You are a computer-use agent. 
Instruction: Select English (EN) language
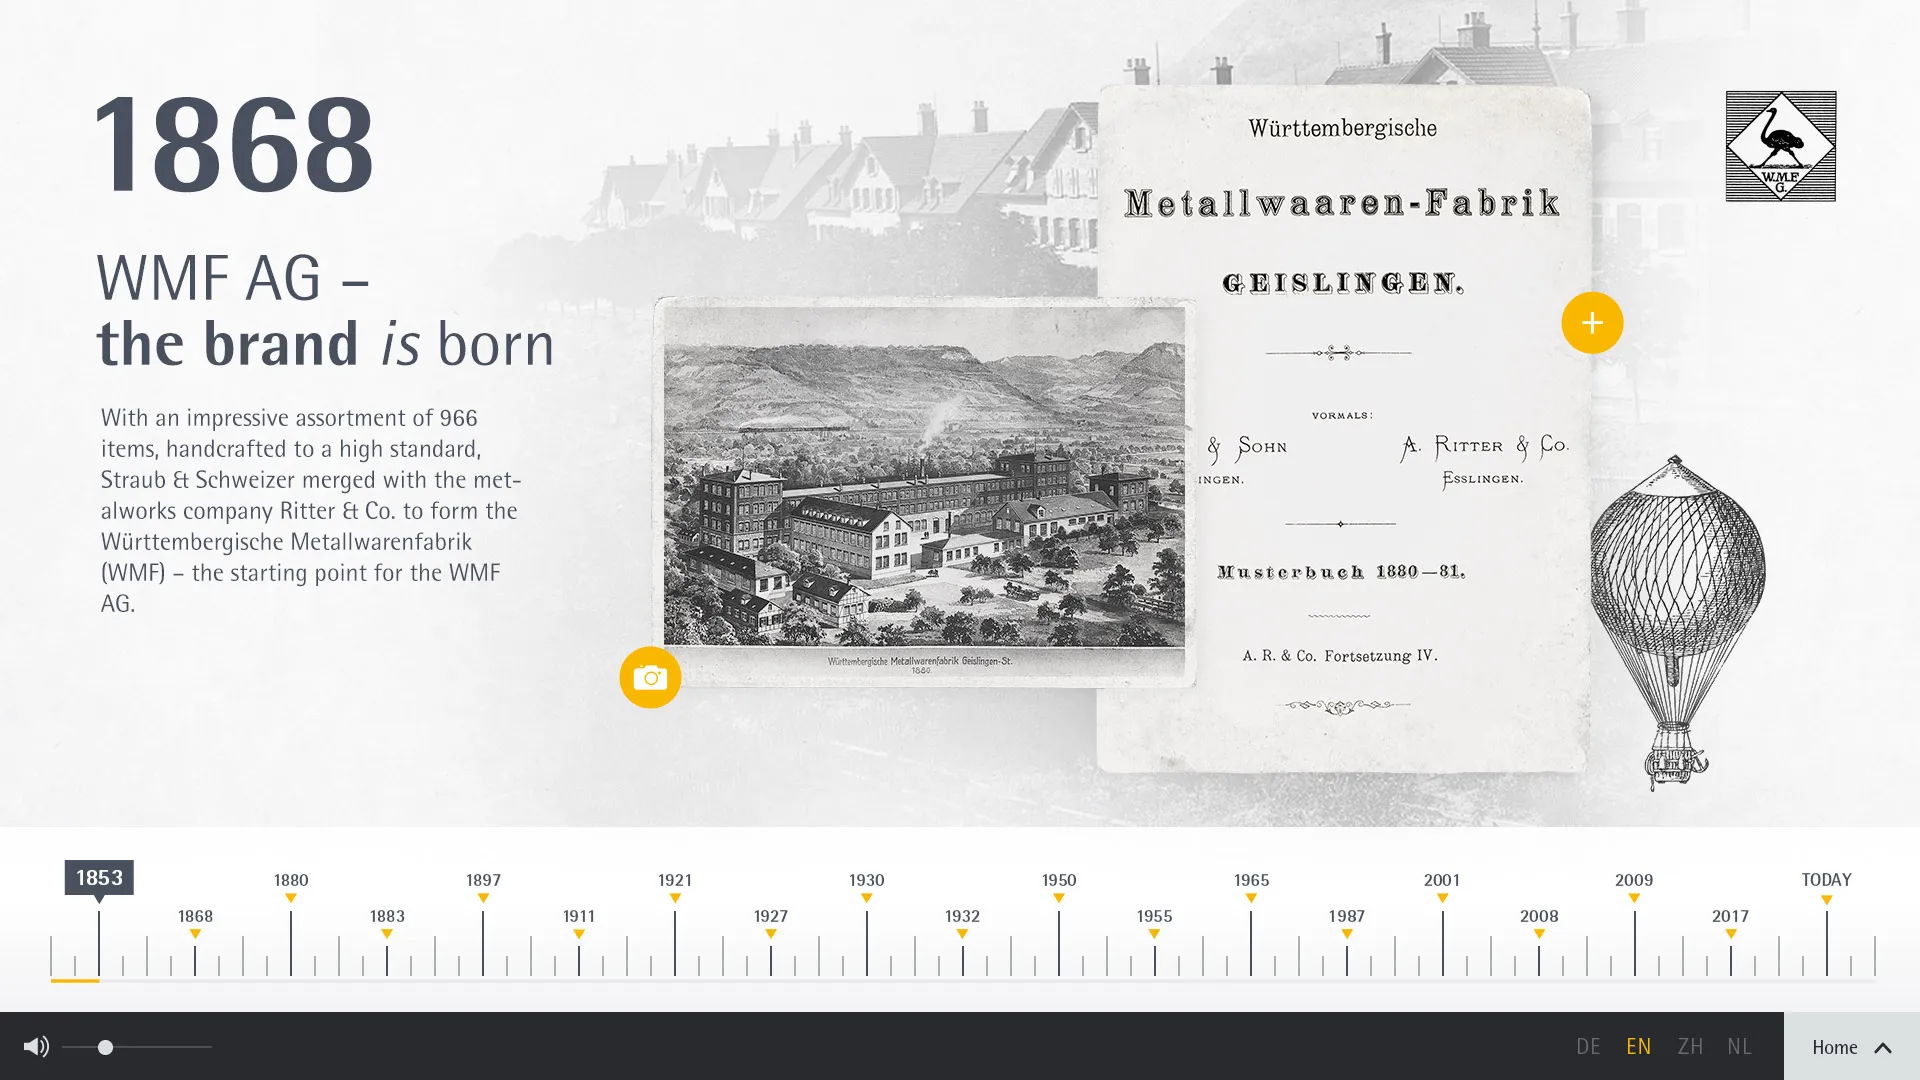[x=1638, y=1047]
